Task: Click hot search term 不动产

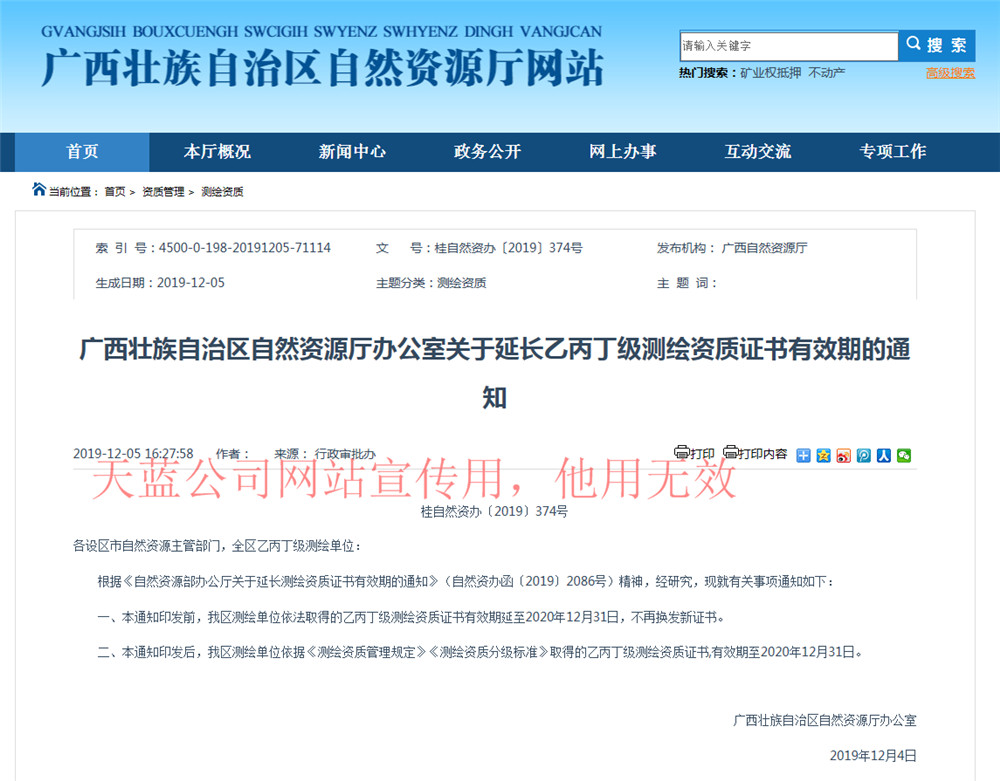Action: tap(826, 73)
